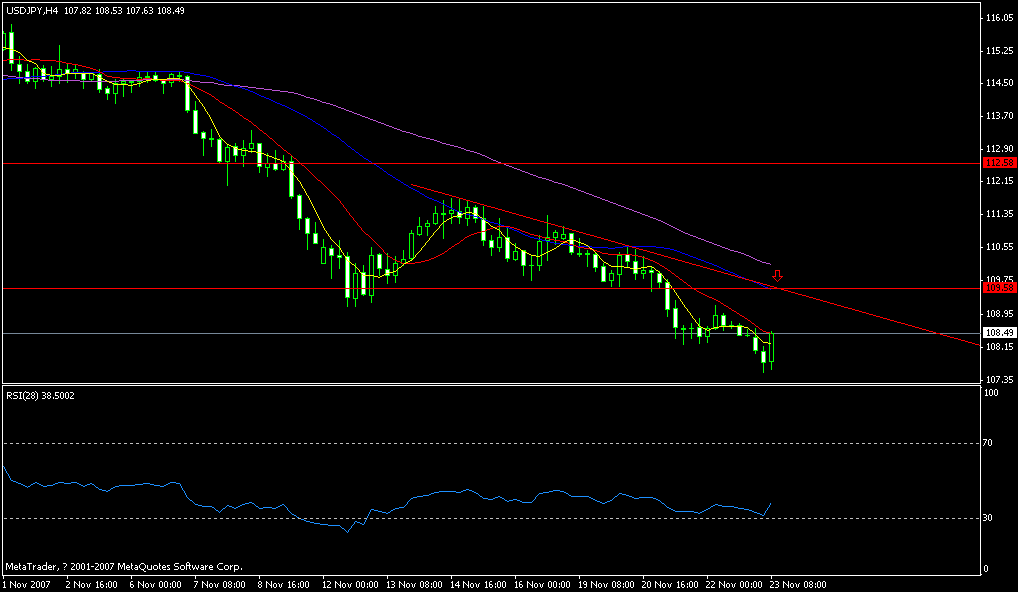Click the current price 108.49 tag
Screen dimensions: 1018x592
pyautogui.click(x=999, y=332)
